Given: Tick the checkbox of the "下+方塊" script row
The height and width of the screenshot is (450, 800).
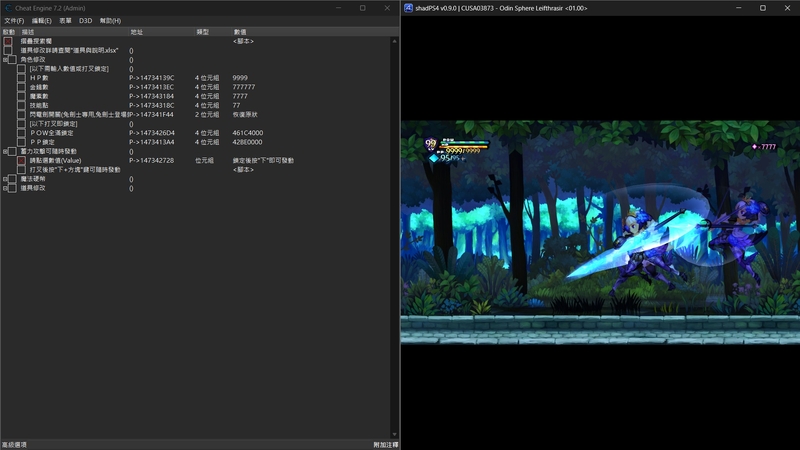Looking at the screenshot, I should (21, 170).
